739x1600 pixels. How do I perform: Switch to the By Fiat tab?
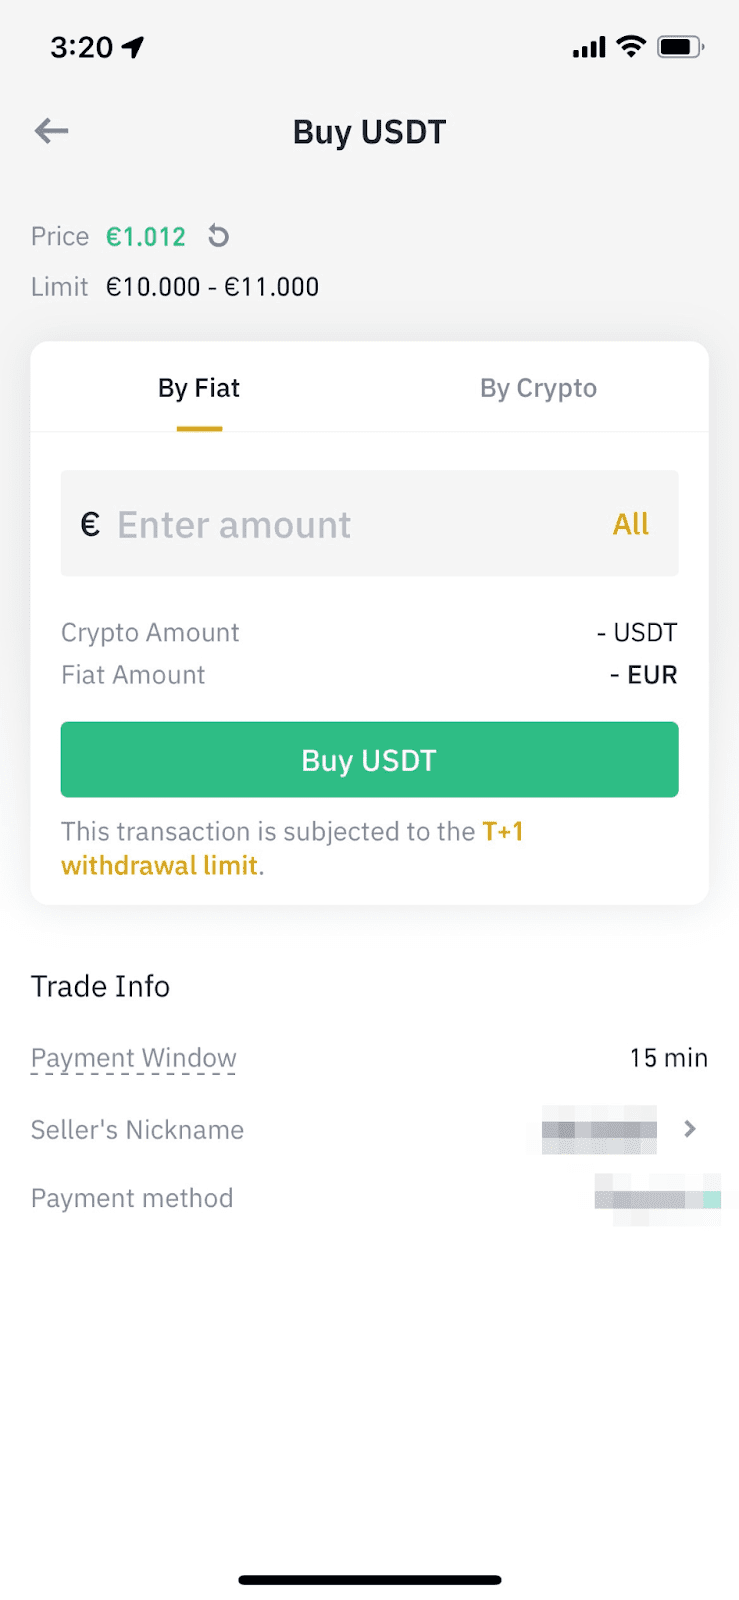[x=199, y=388]
